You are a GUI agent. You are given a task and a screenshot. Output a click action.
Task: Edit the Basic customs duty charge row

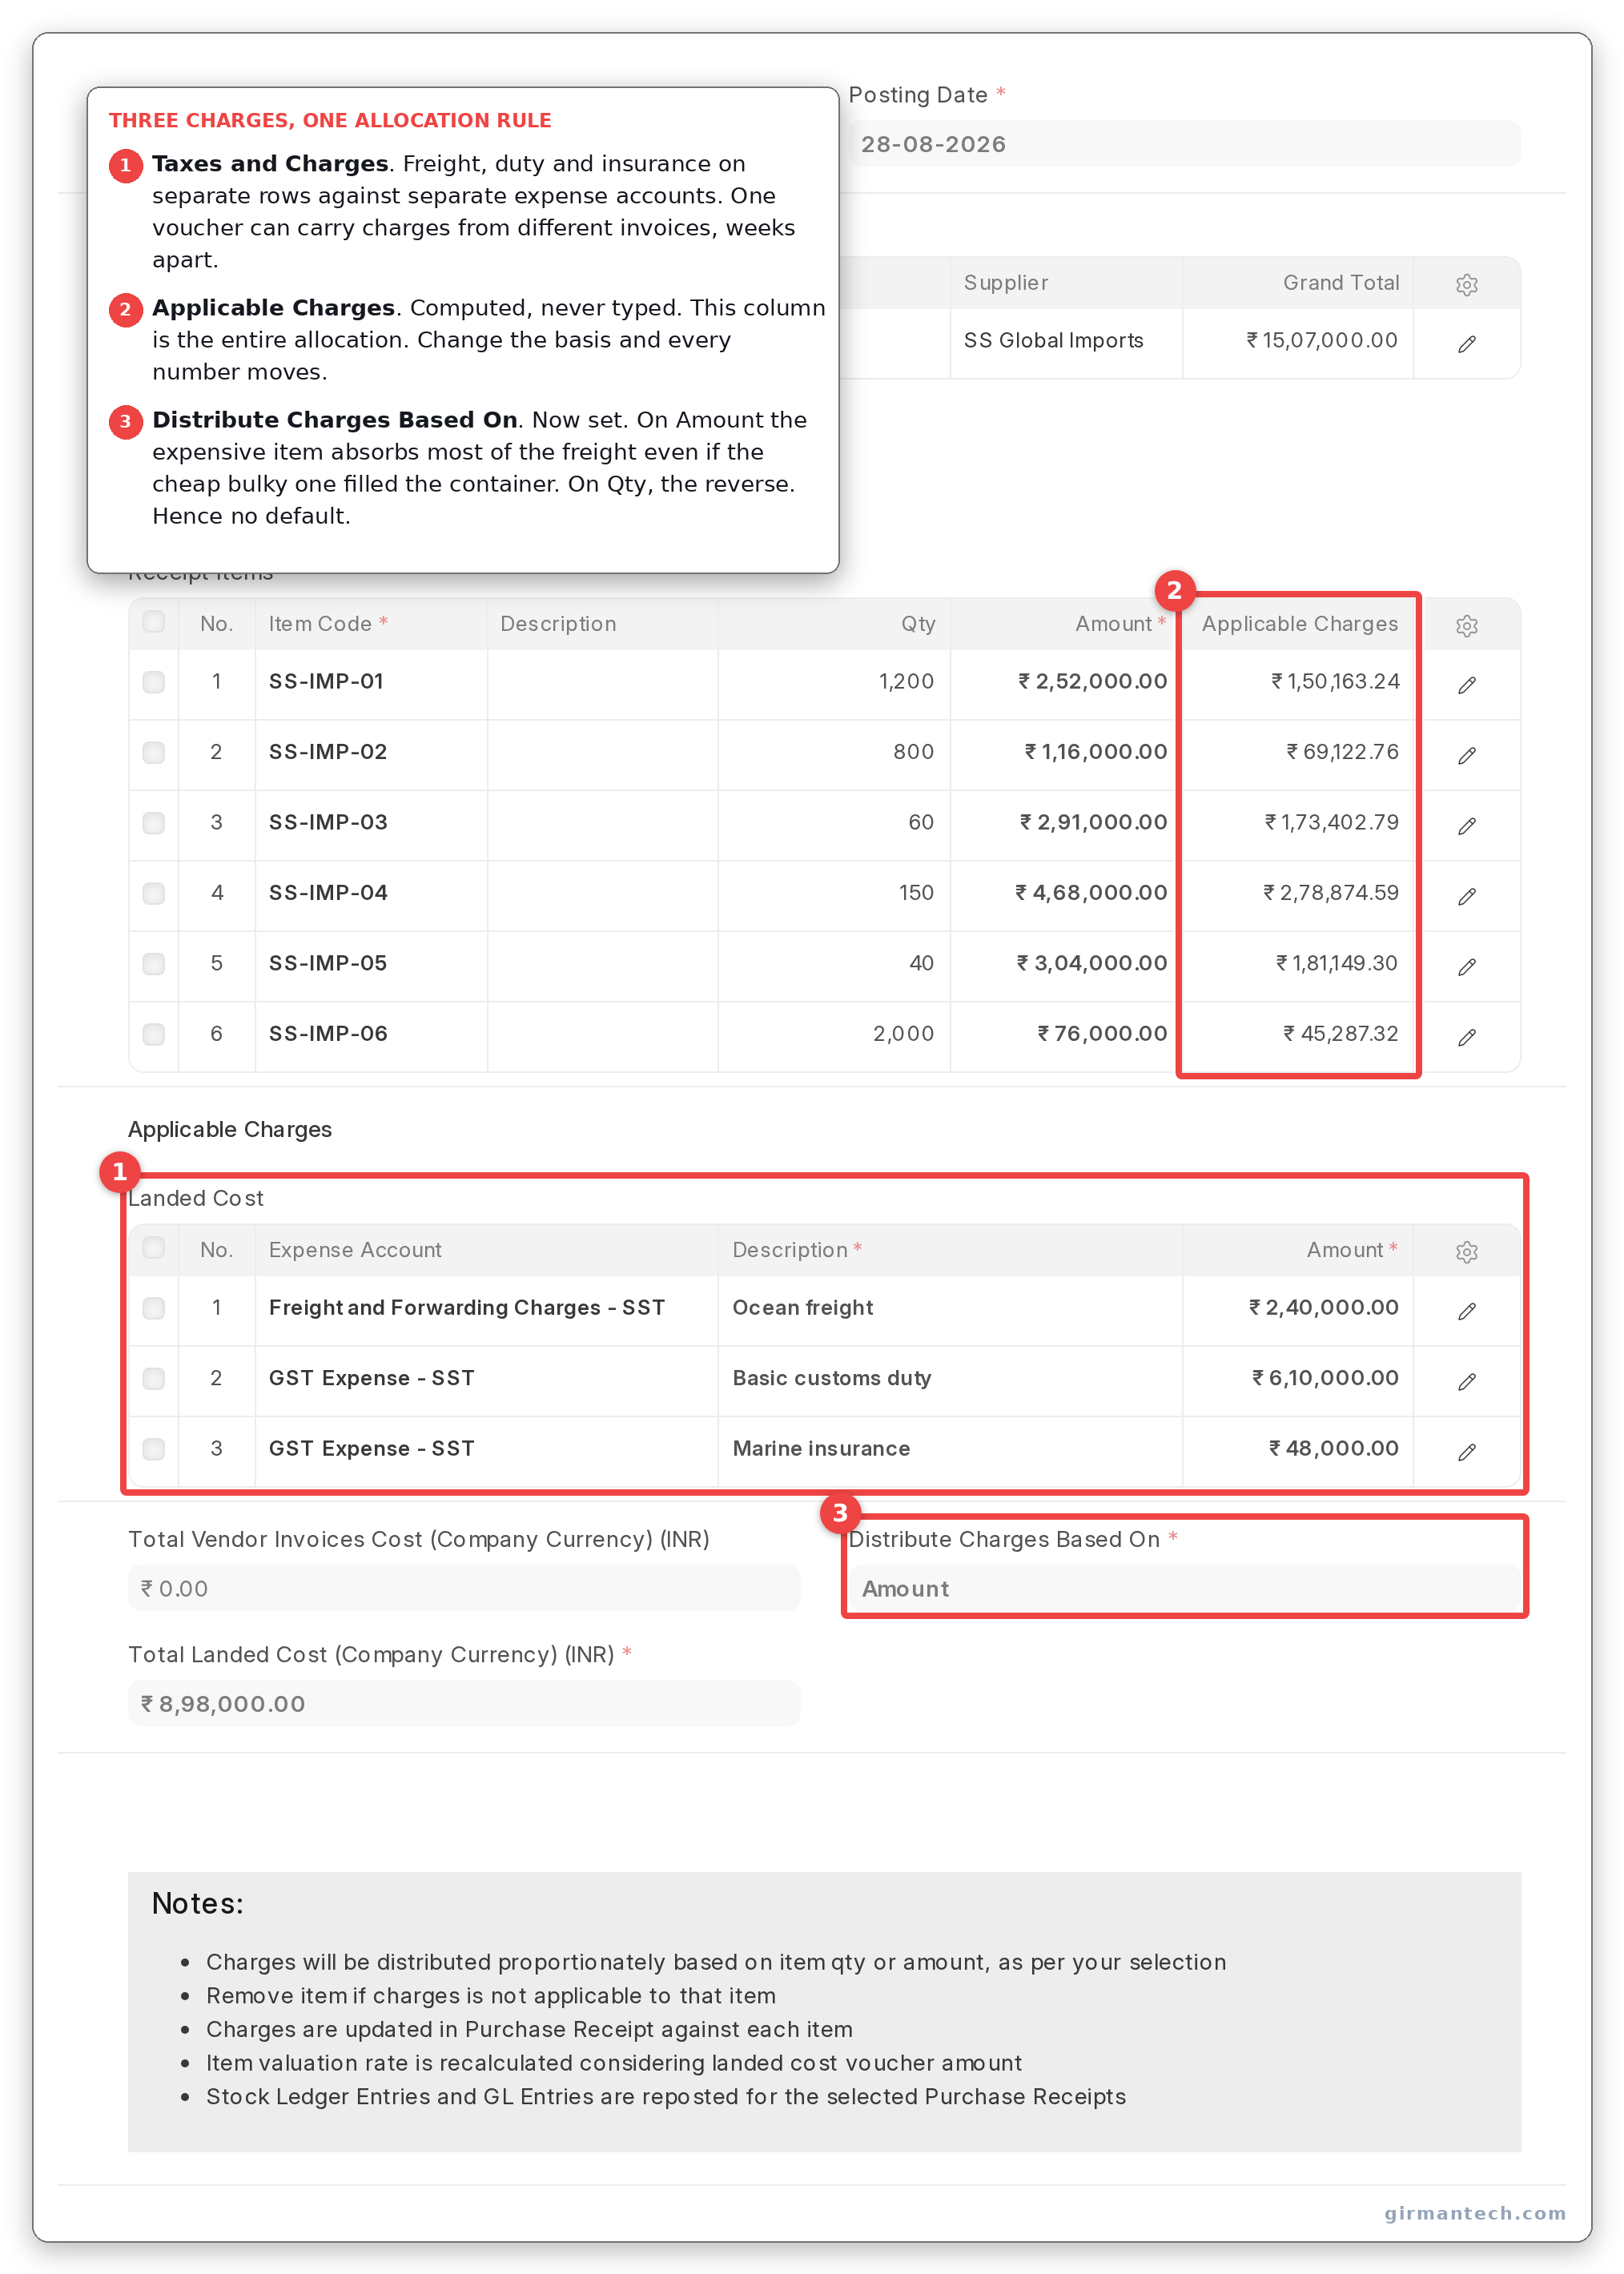1466,1381
